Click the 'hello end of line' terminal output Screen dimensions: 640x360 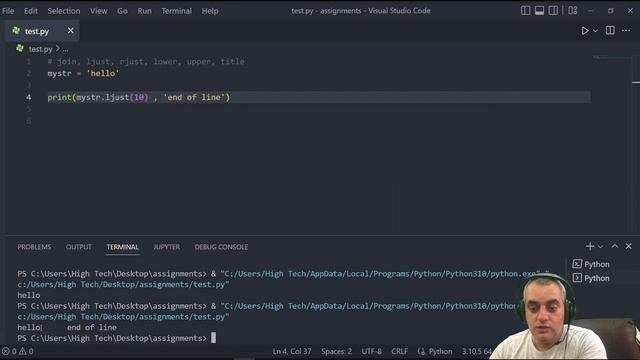tap(67, 327)
